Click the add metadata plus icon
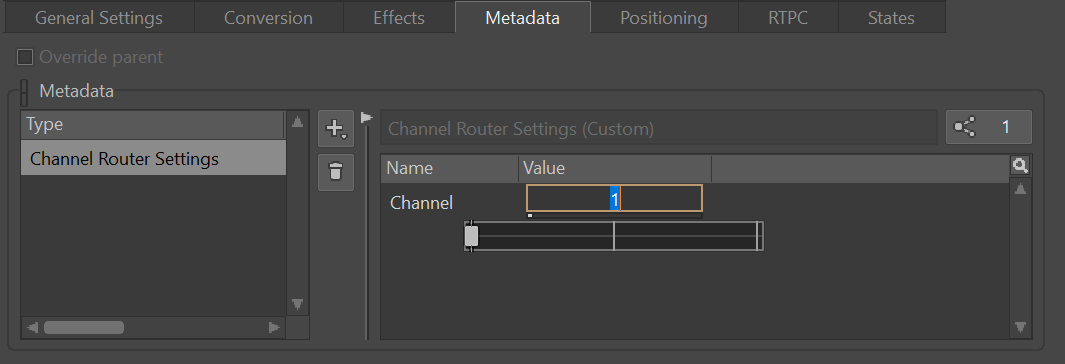The height and width of the screenshot is (364, 1065). click(x=336, y=128)
